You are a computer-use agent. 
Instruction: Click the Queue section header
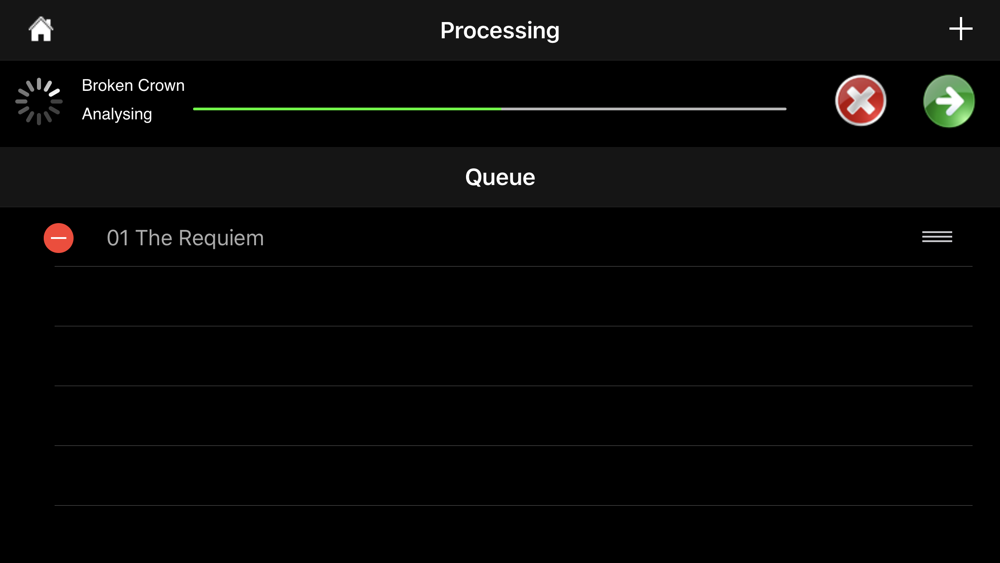coord(500,177)
